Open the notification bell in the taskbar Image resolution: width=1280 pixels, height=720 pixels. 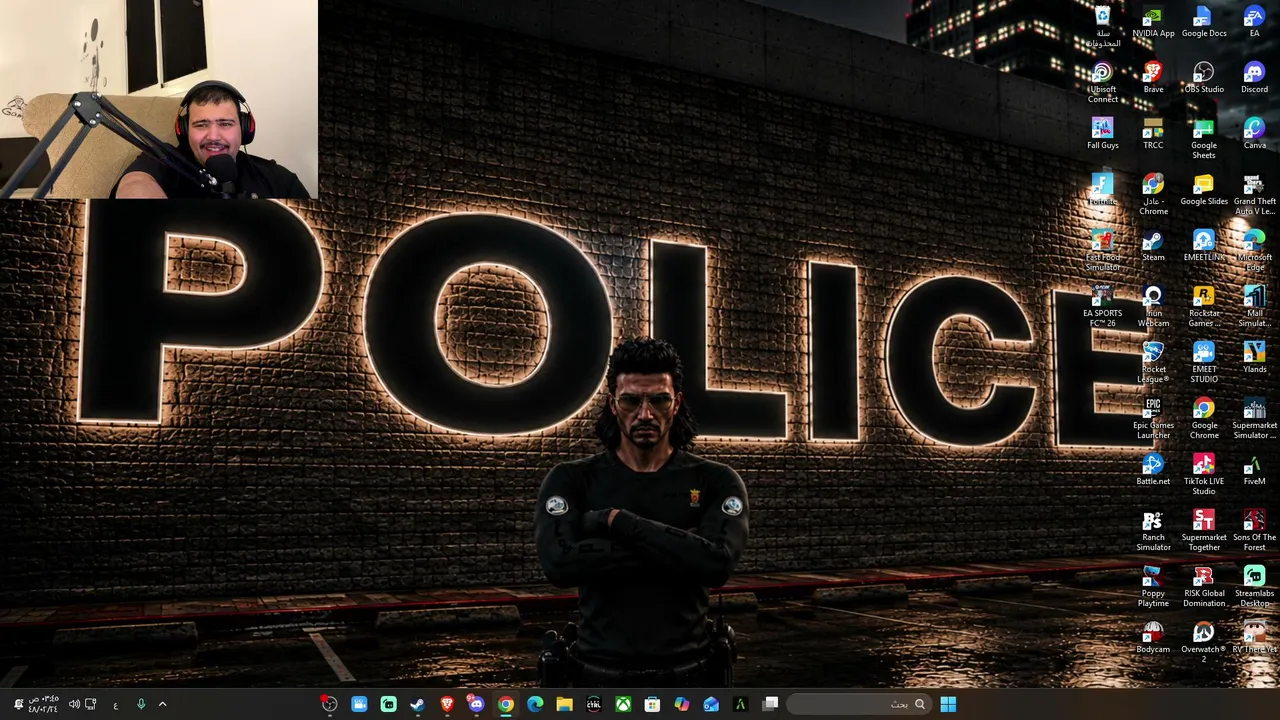[18, 704]
